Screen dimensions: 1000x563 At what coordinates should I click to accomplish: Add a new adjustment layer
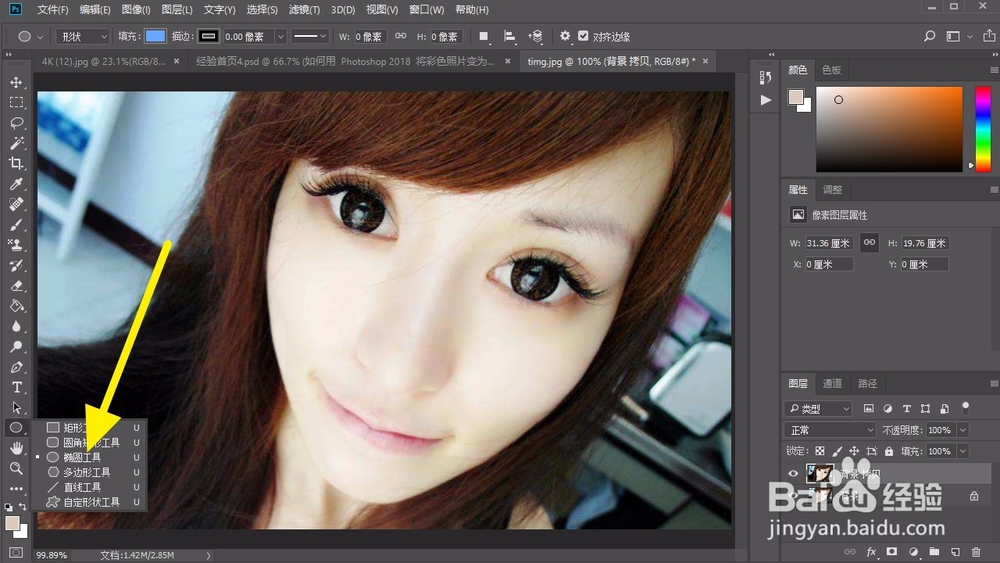pos(913,552)
